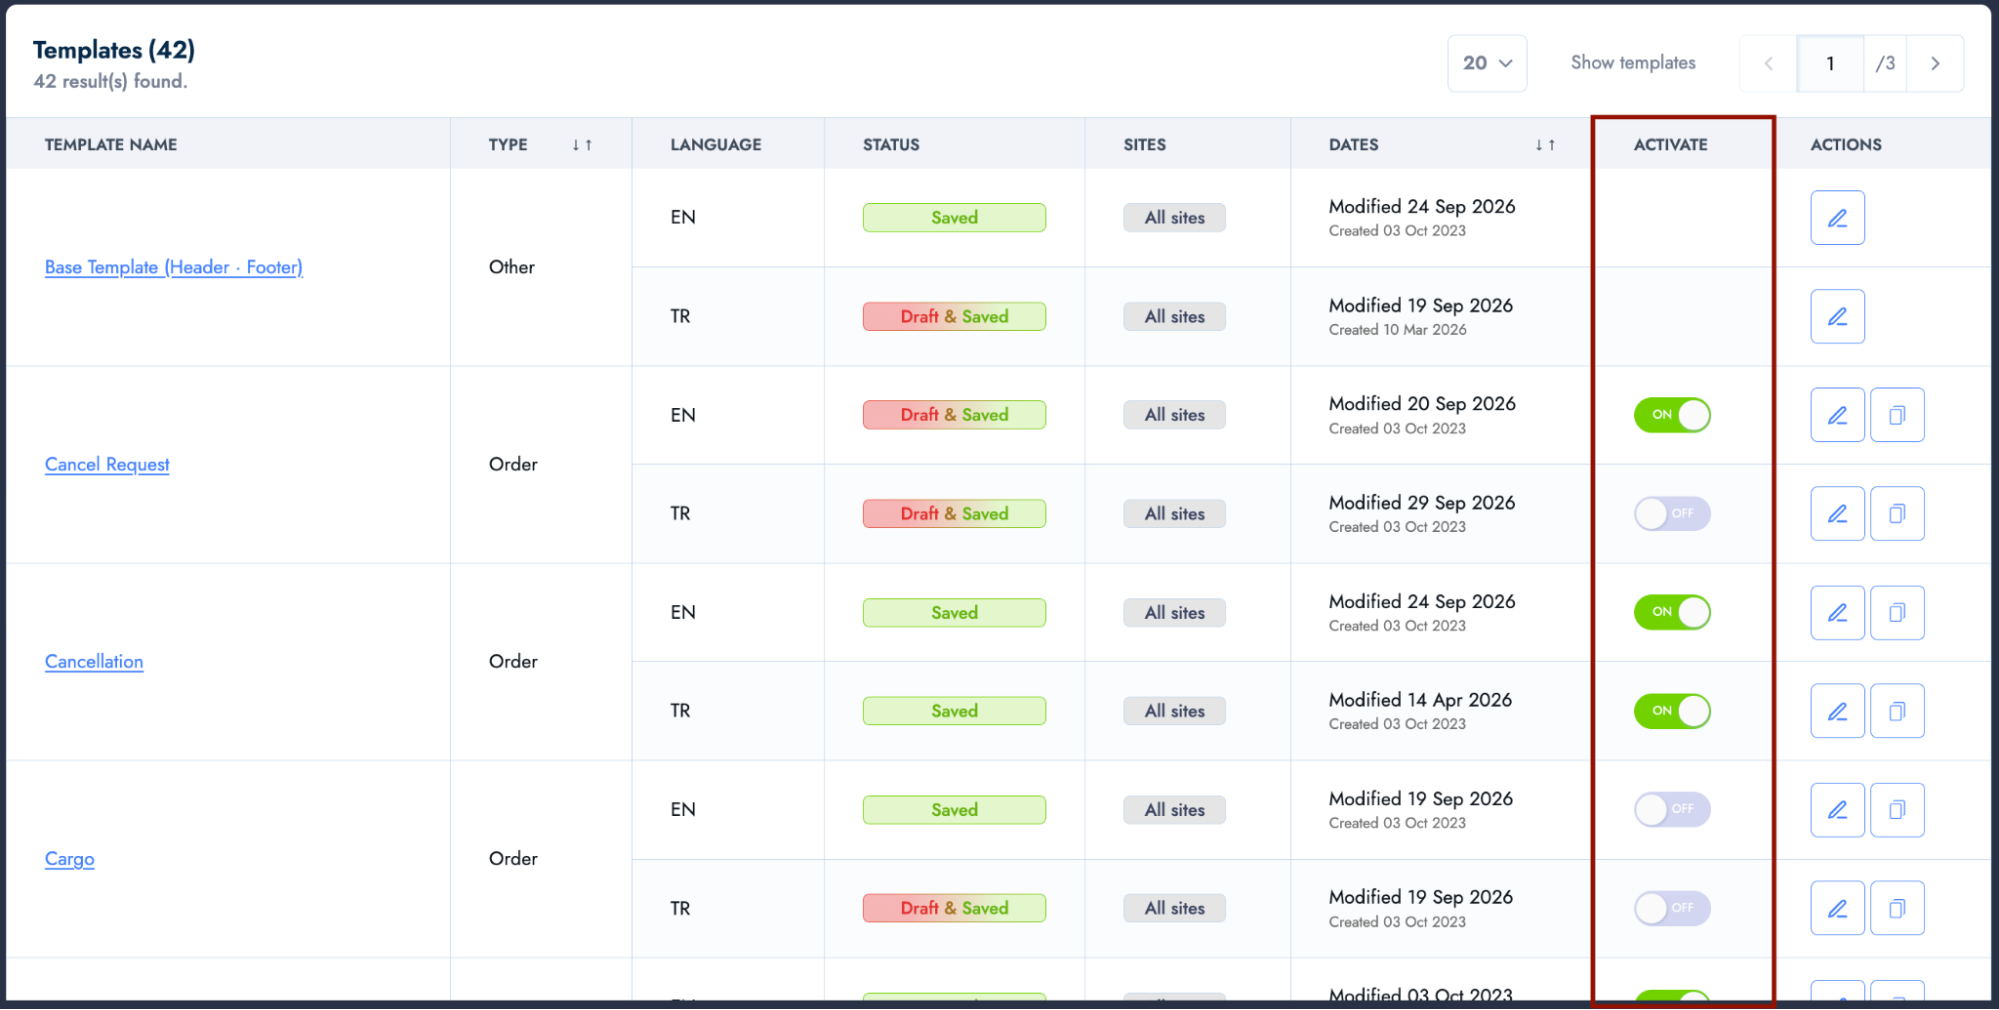Click edit pencil for Cargo TR row
Image resolution: width=1999 pixels, height=1010 pixels.
click(x=1837, y=908)
